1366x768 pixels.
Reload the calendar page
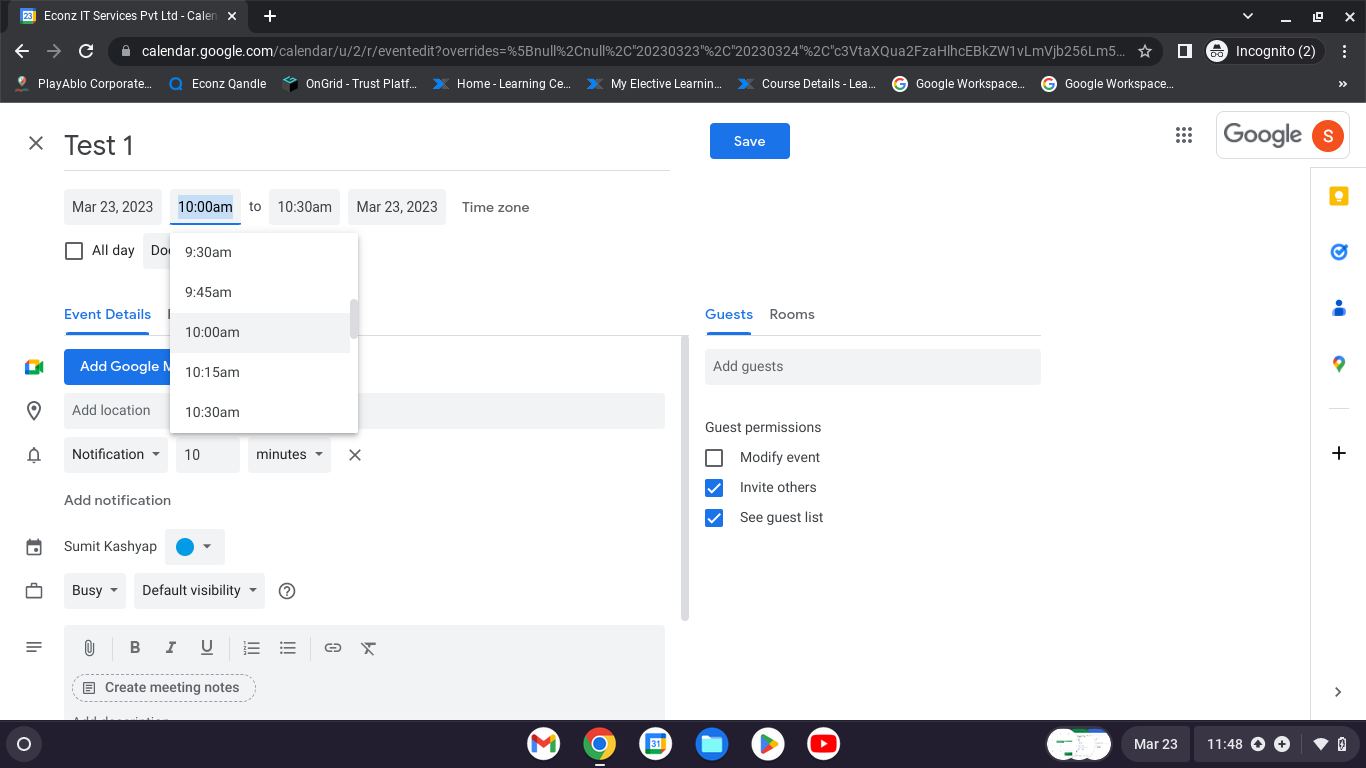tap(86, 51)
